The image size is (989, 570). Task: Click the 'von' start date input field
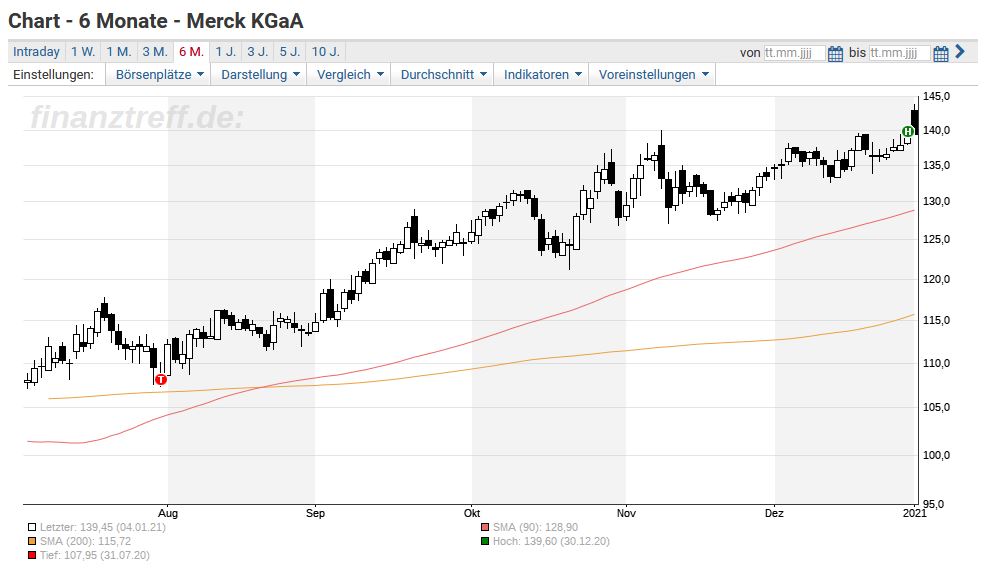pos(794,53)
